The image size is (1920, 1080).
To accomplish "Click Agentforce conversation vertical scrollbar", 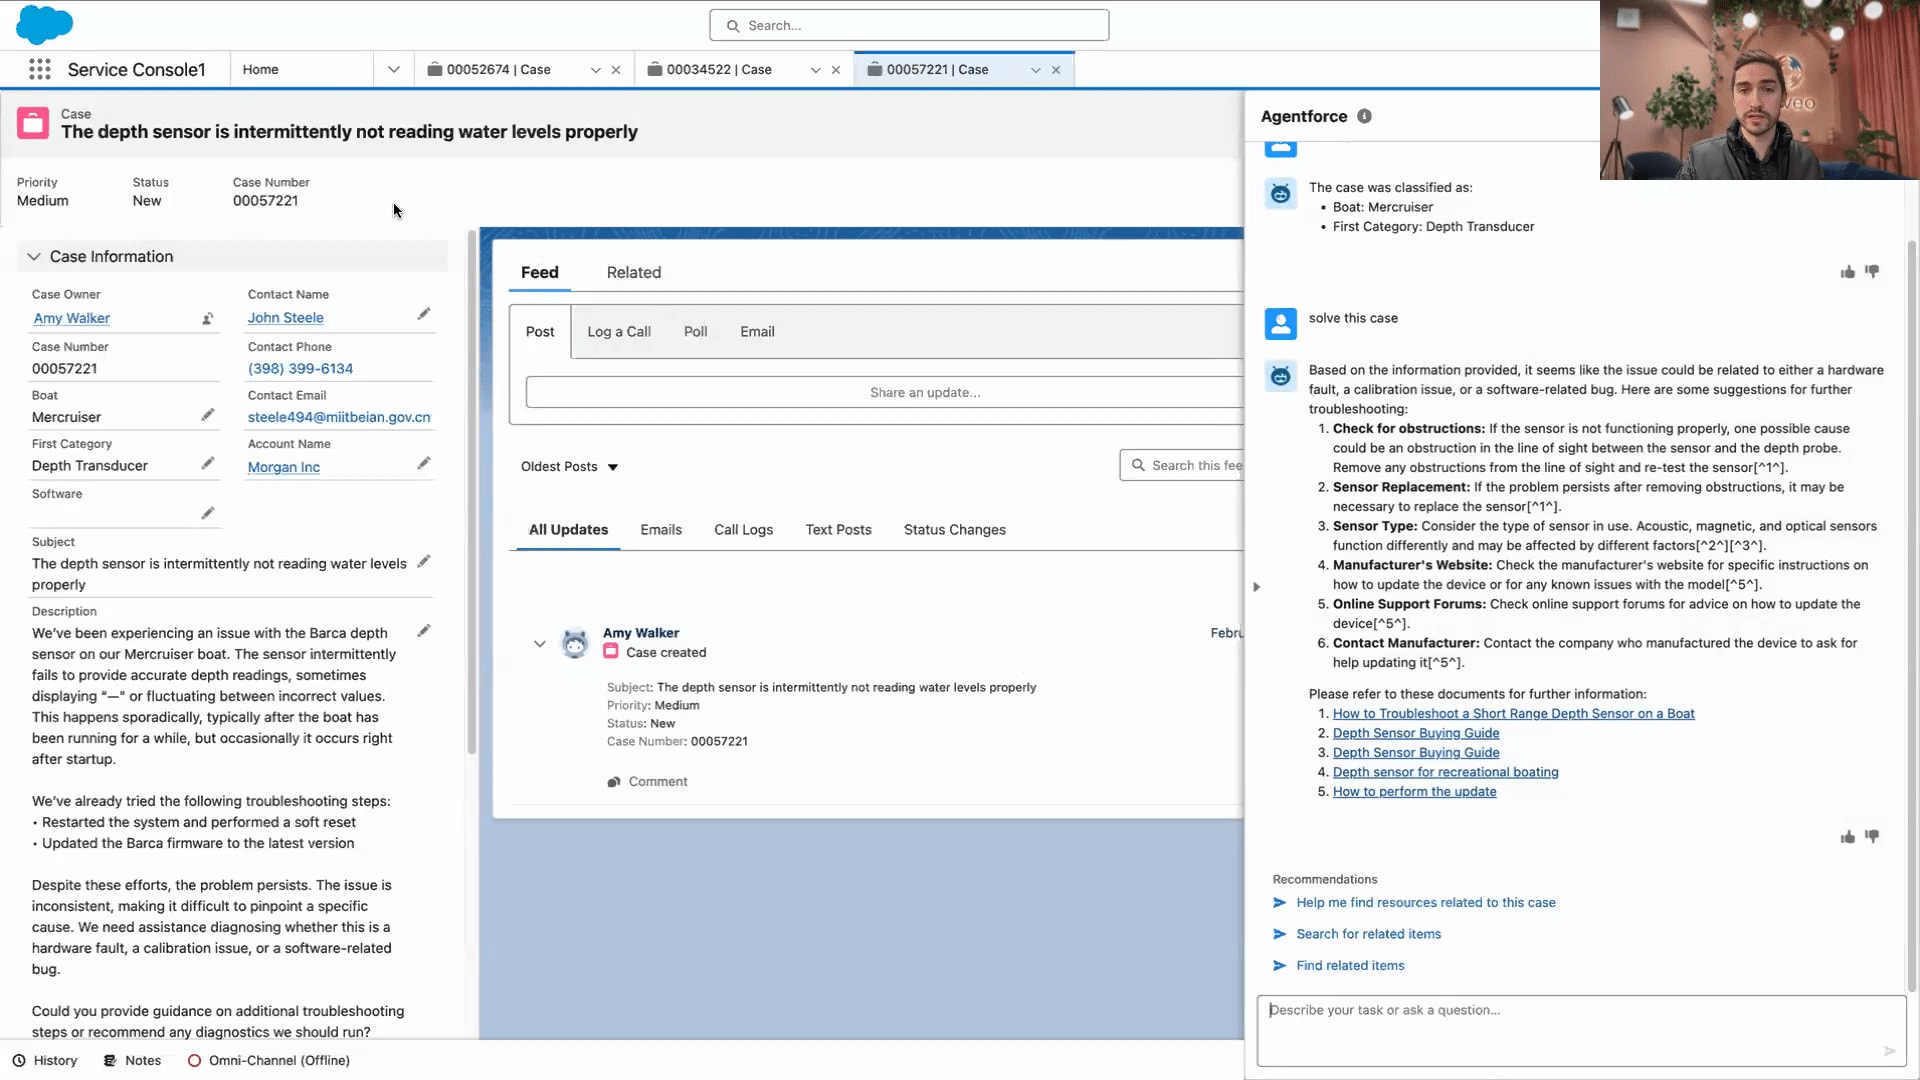I will 1912,614.
